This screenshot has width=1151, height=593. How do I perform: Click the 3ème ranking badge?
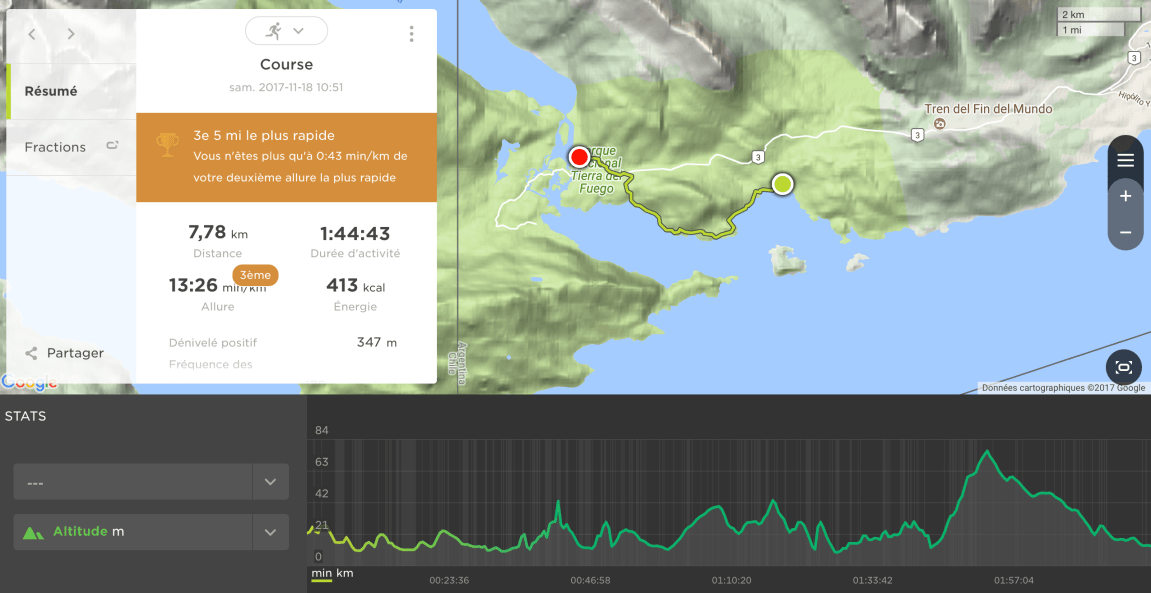[x=255, y=274]
